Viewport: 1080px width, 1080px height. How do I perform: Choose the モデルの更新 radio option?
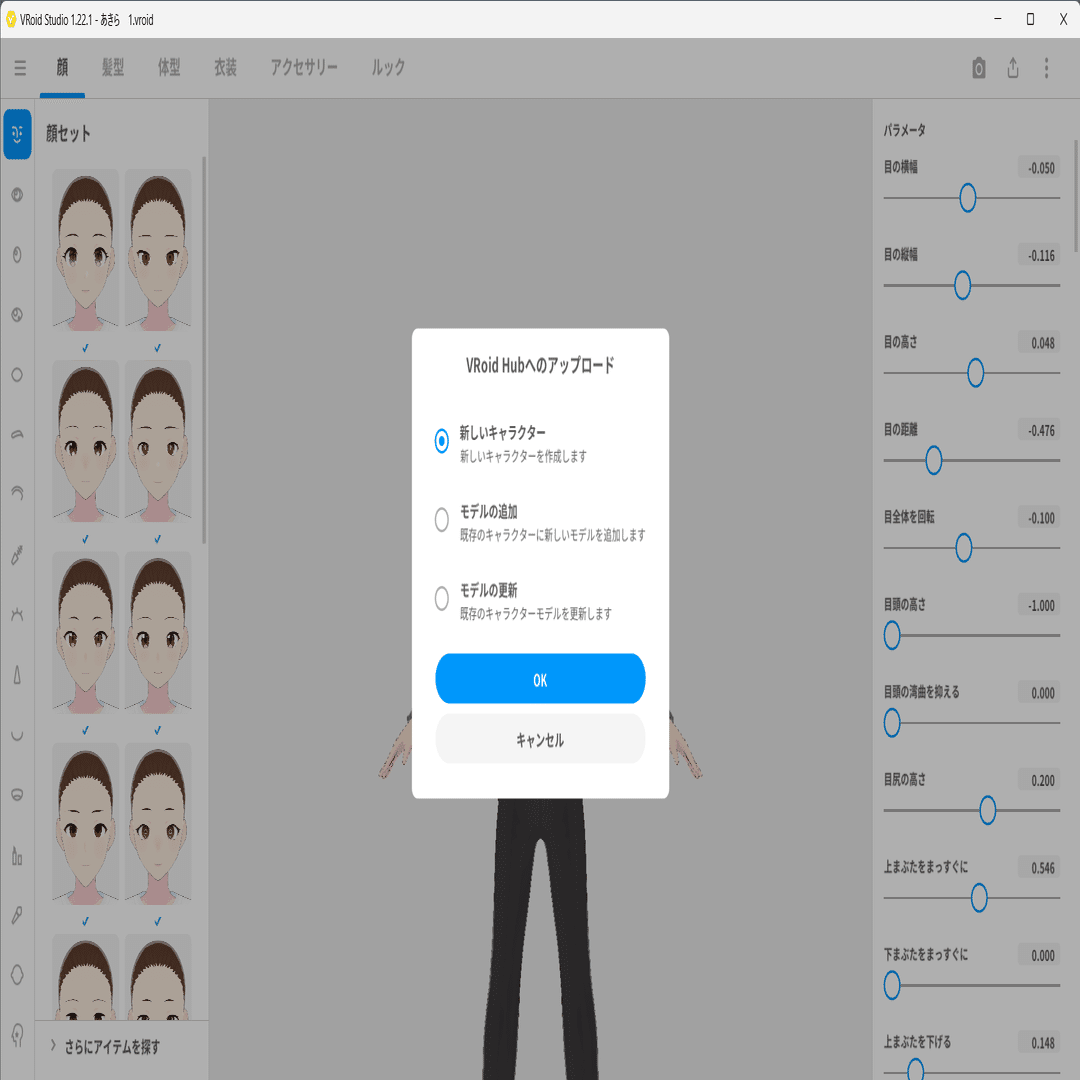[x=442, y=598]
